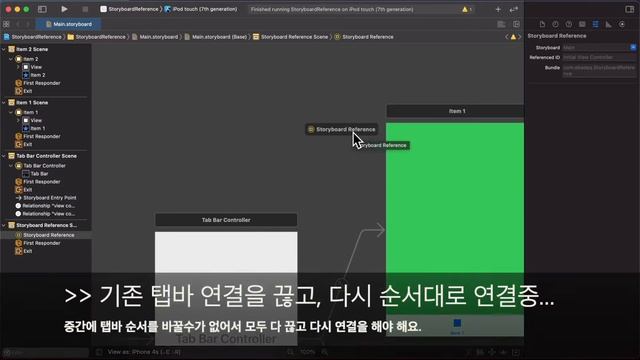Show the History inspector

pos(555,24)
